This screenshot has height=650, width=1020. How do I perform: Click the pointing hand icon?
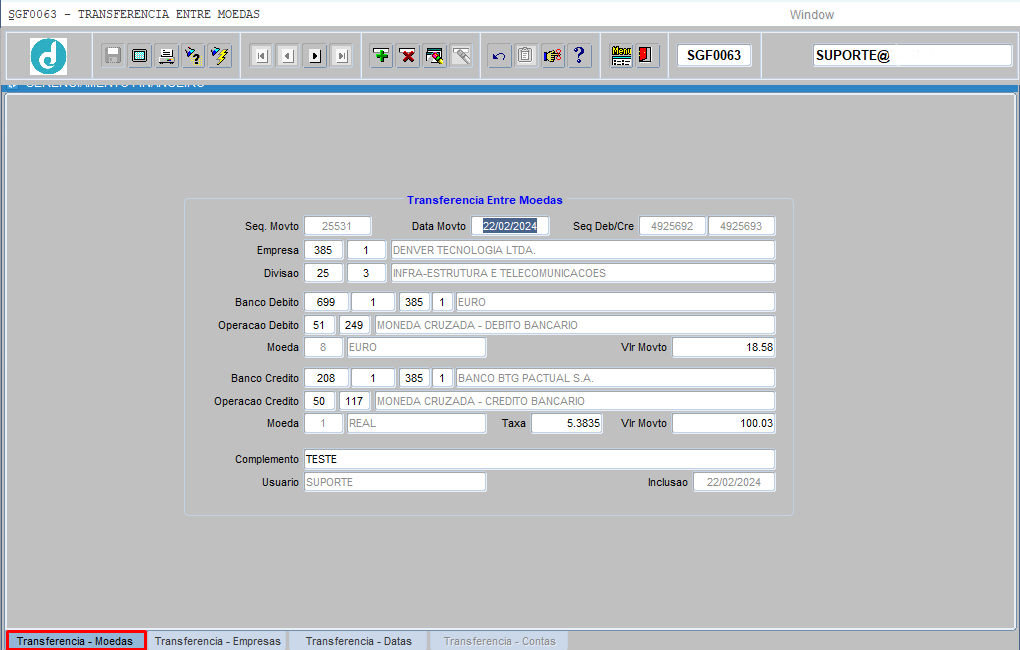[552, 56]
